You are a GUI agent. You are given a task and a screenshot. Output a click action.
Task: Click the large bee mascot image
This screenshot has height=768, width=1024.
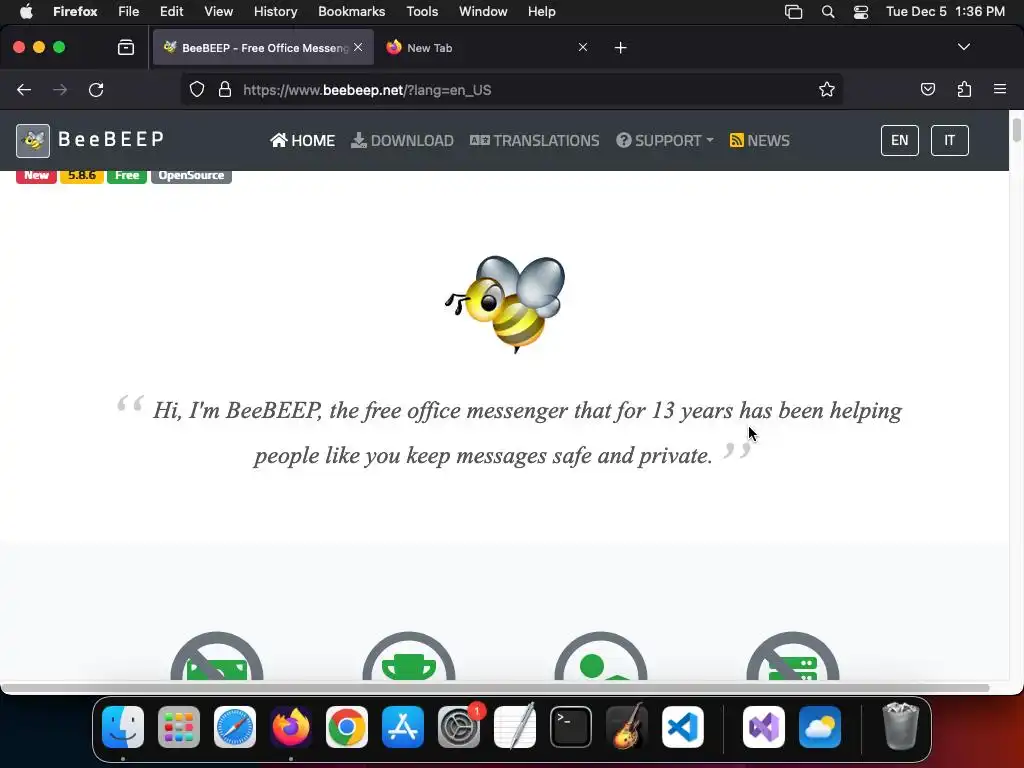(505, 304)
